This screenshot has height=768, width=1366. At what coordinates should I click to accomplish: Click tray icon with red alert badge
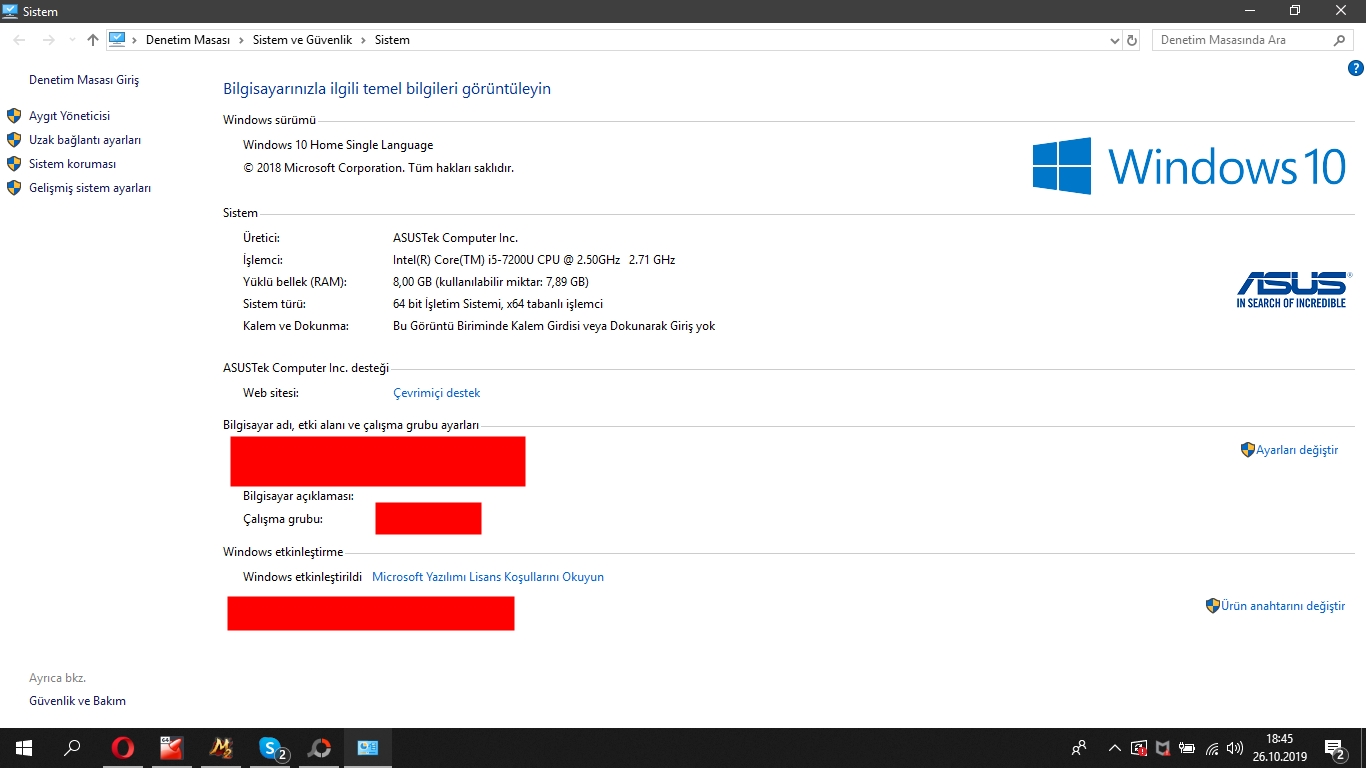[1139, 748]
